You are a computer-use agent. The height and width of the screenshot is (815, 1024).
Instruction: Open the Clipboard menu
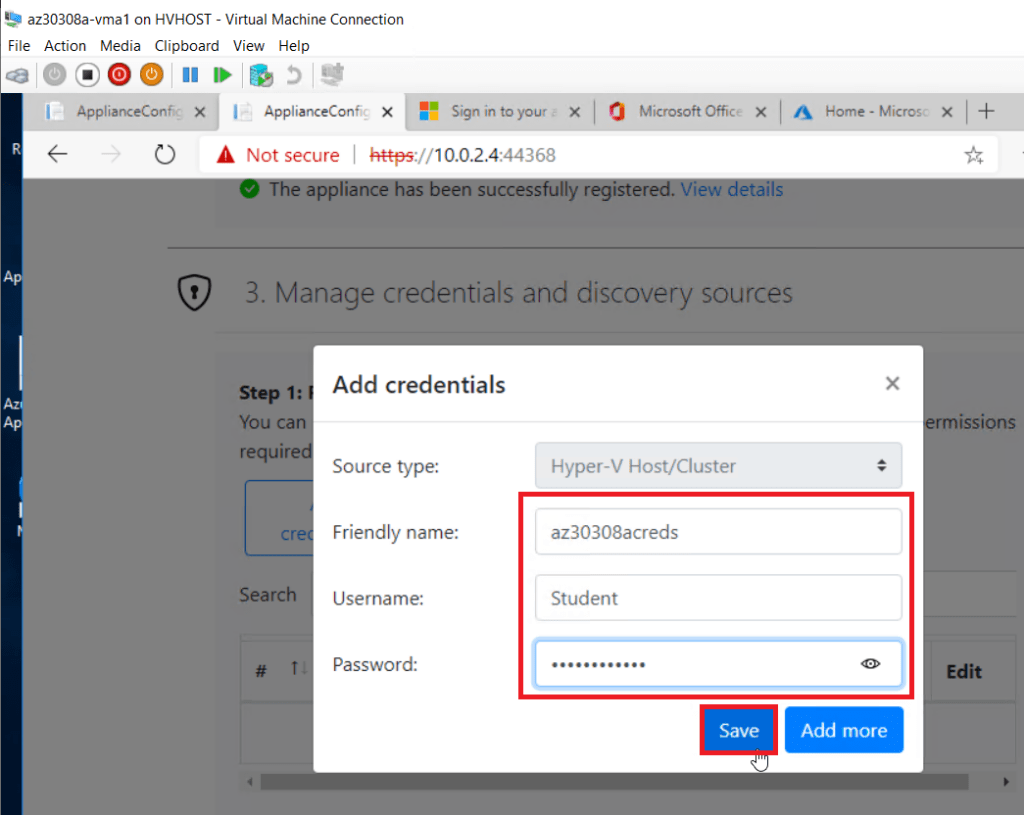[x=186, y=45]
